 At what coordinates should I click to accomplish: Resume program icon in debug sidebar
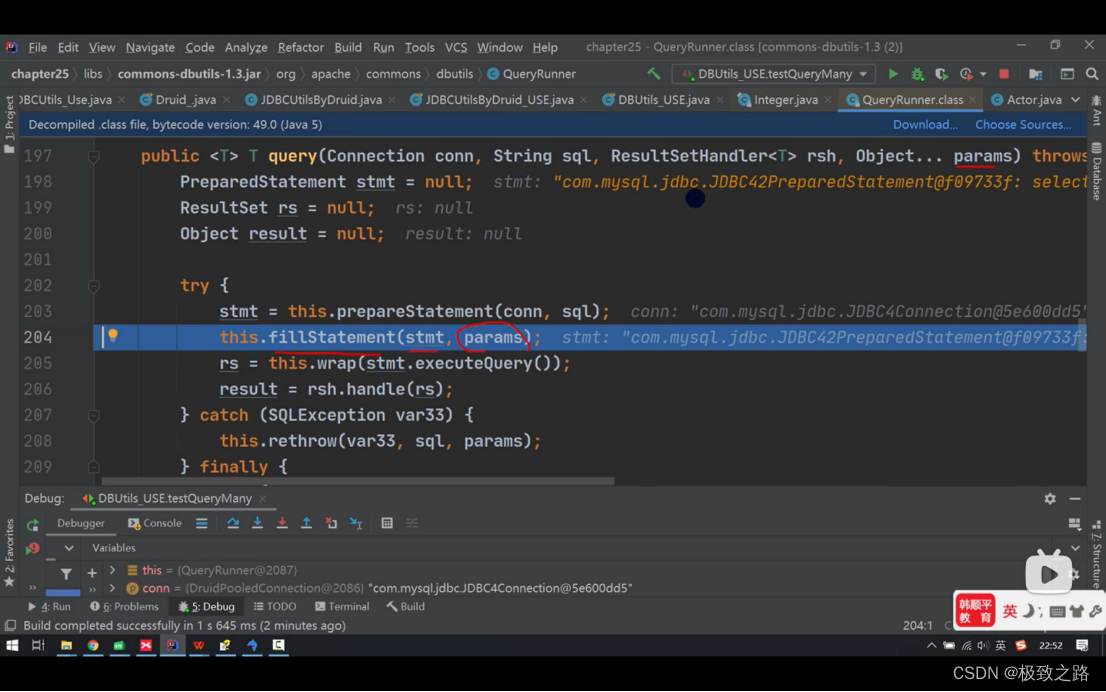[32, 548]
